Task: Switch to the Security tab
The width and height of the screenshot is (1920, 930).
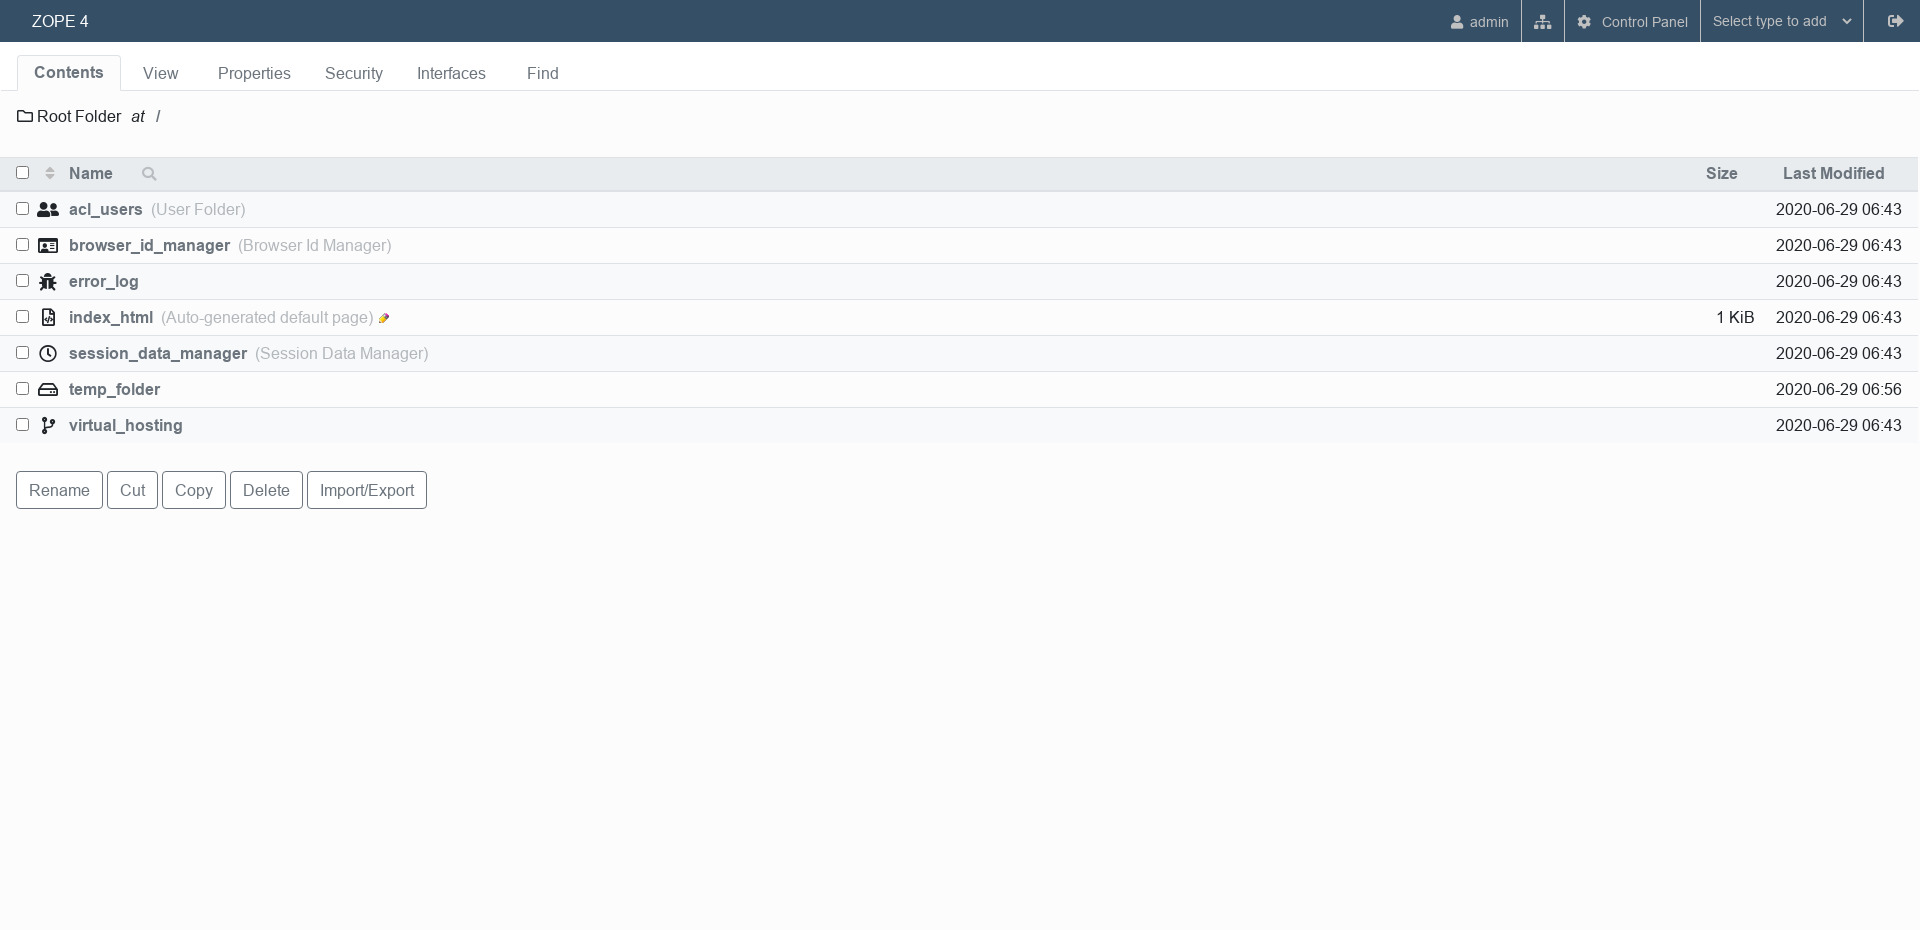Action: [353, 74]
